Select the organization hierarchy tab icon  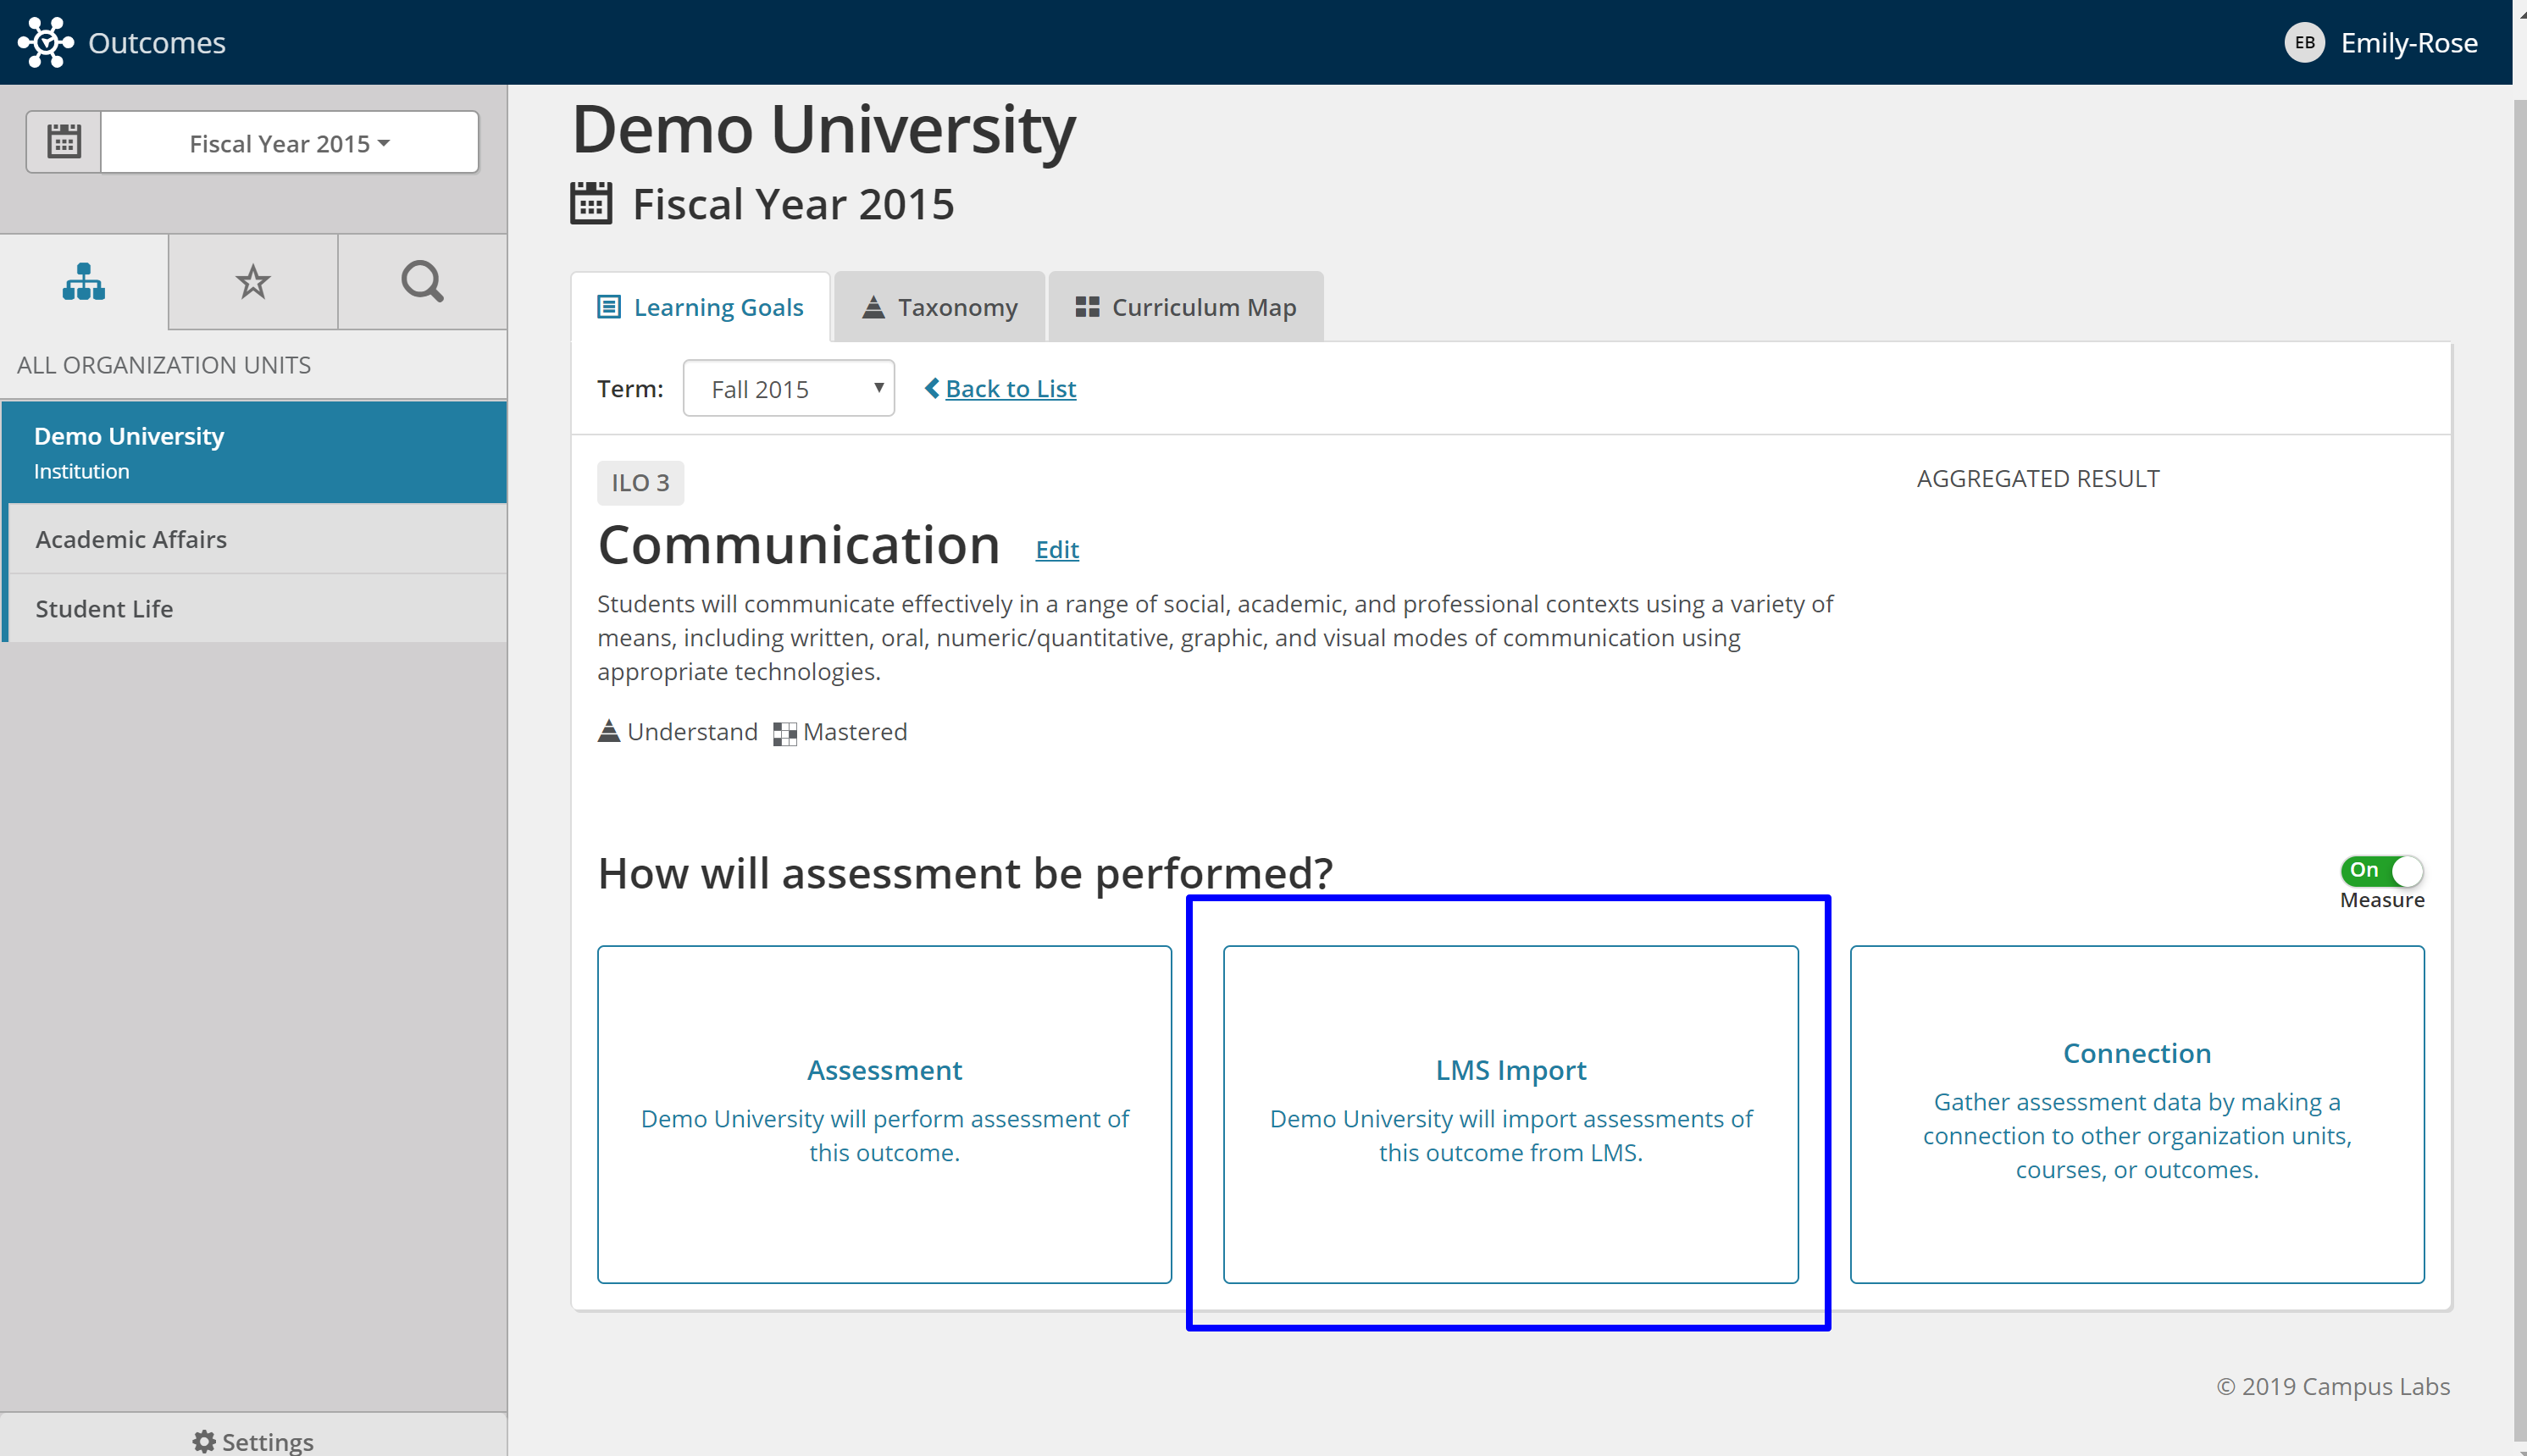(84, 282)
